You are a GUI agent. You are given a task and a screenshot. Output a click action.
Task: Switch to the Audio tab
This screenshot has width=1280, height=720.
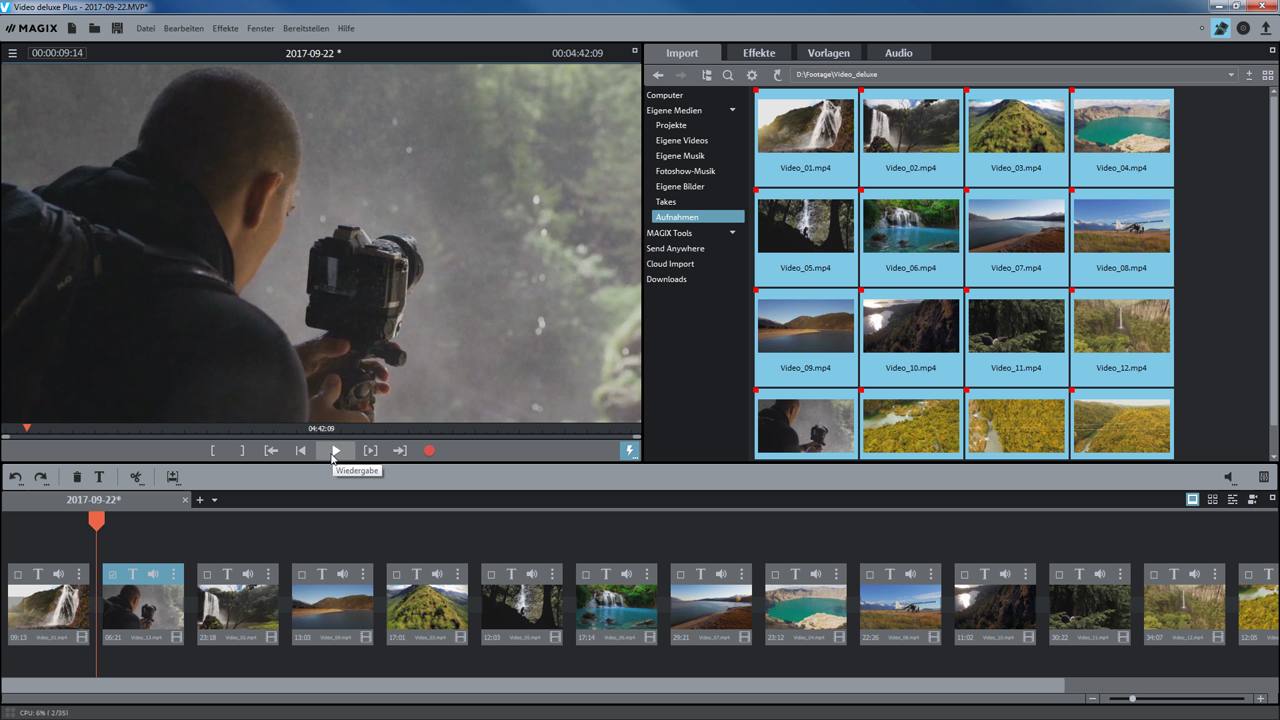coord(898,53)
